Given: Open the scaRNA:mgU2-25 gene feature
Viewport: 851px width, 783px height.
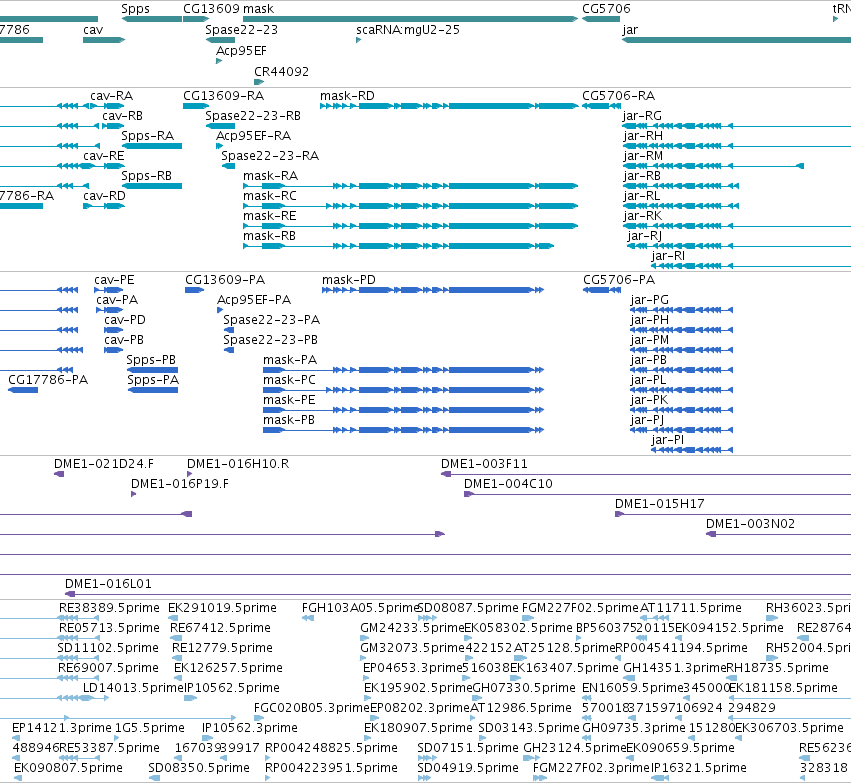Looking at the screenshot, I should pos(358,40).
